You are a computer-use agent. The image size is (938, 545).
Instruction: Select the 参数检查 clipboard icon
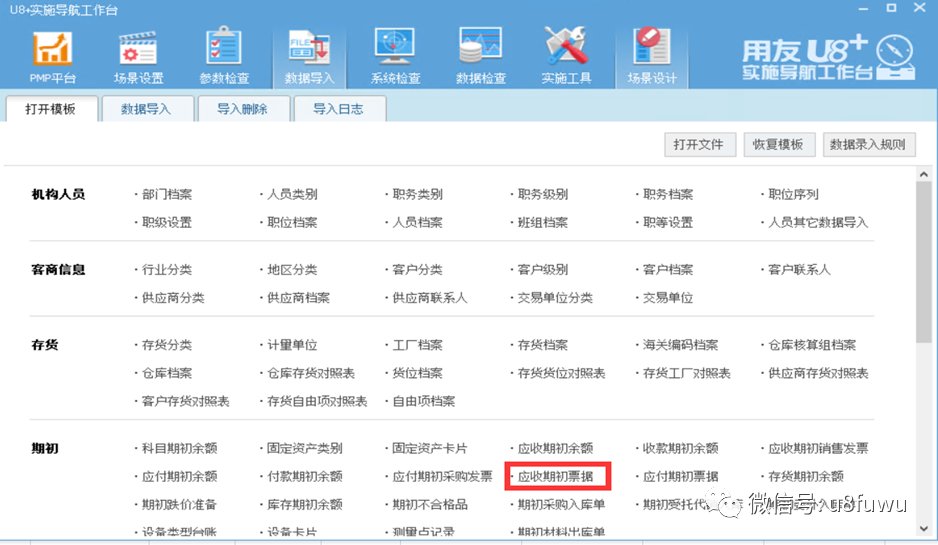pyautogui.click(x=224, y=57)
